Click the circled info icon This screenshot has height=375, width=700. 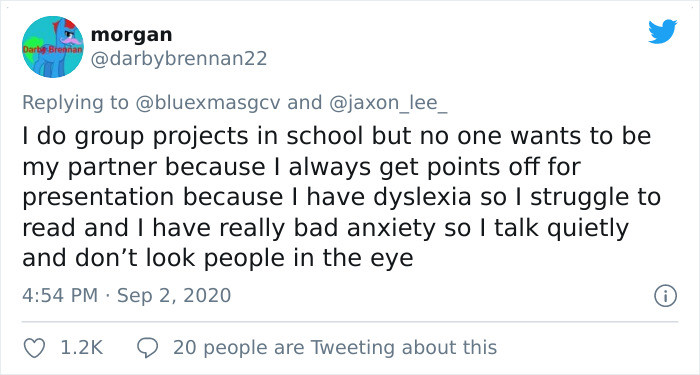click(x=665, y=296)
